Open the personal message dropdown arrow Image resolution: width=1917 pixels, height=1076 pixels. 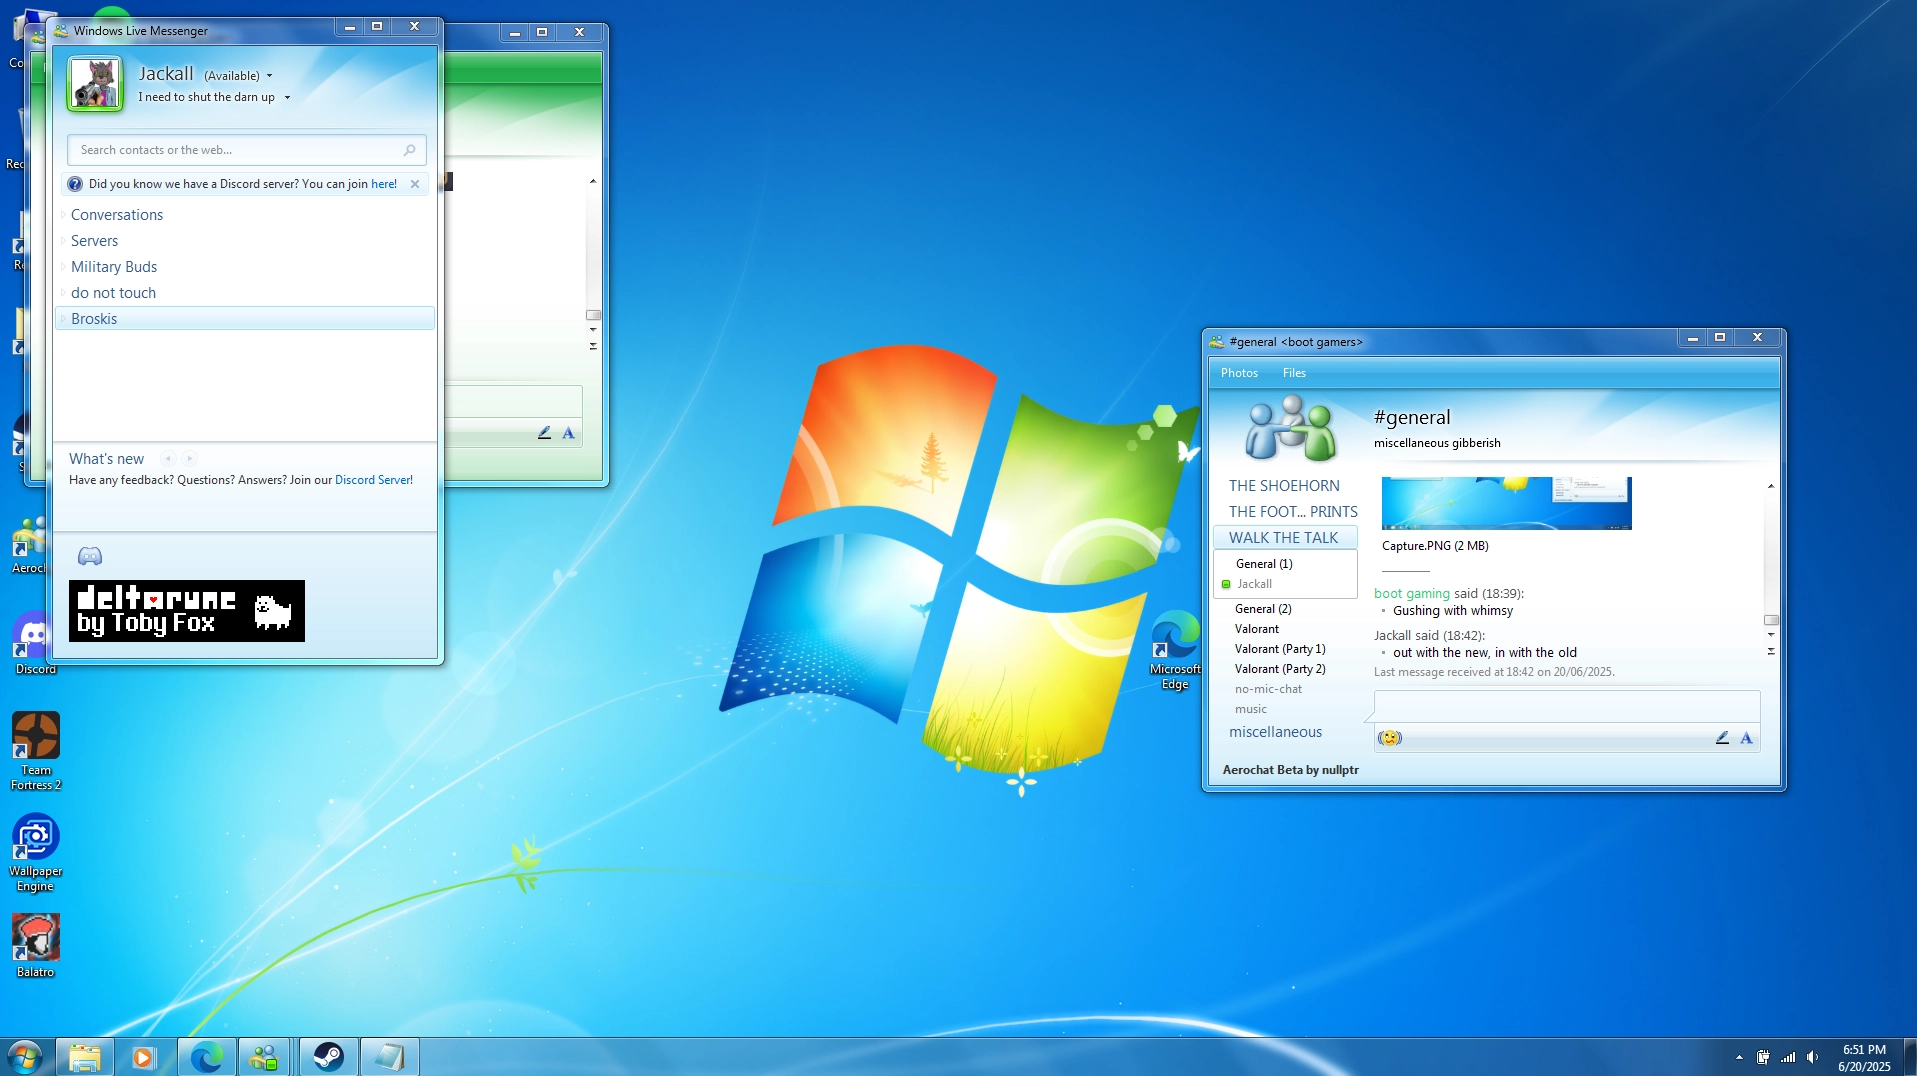click(287, 98)
